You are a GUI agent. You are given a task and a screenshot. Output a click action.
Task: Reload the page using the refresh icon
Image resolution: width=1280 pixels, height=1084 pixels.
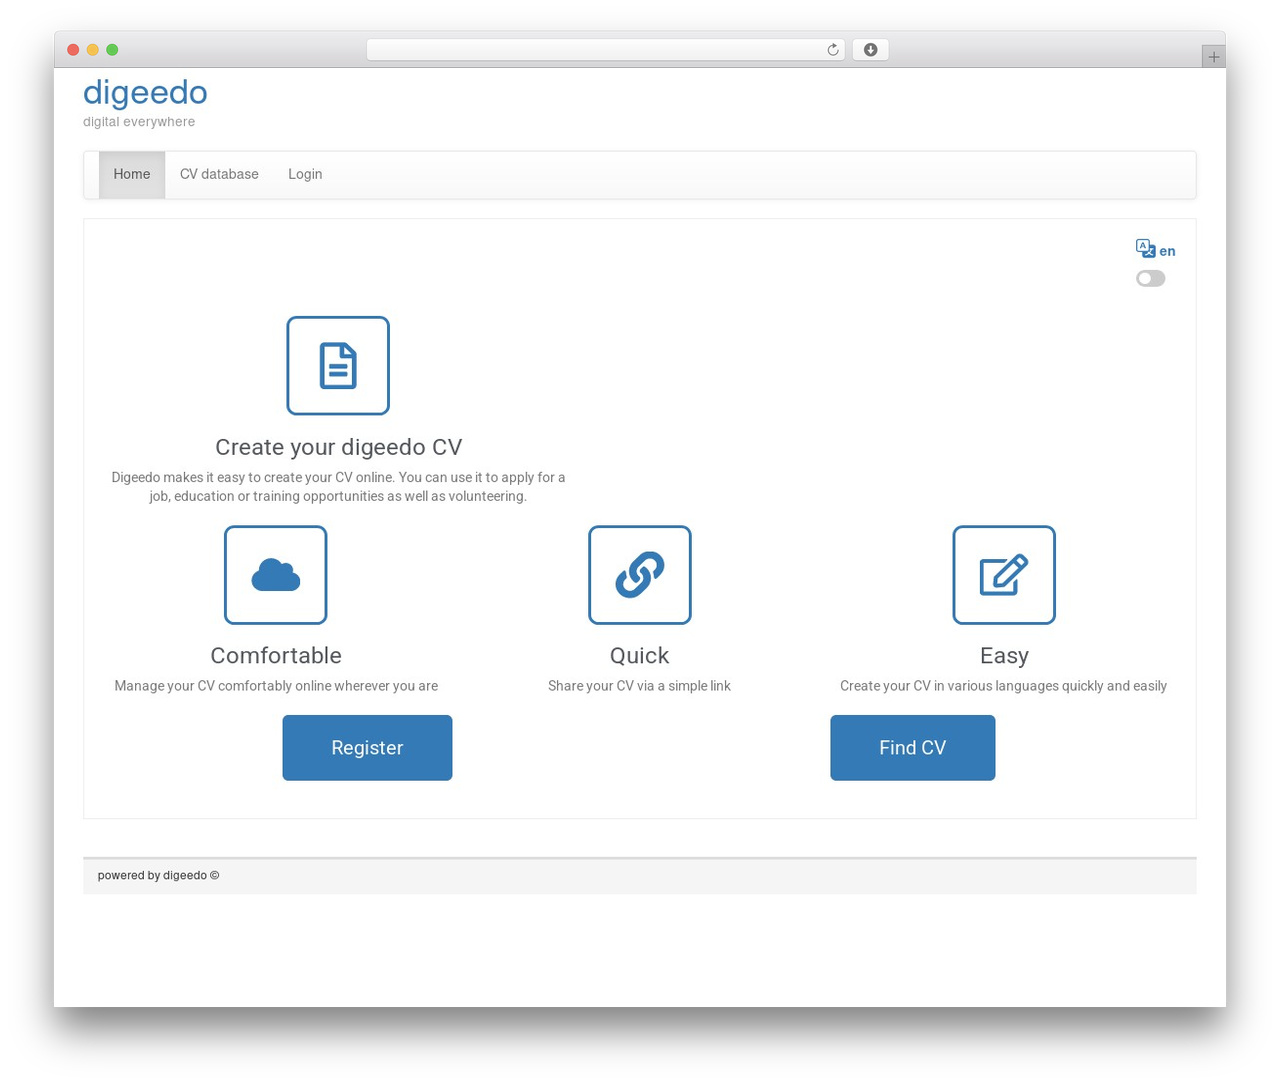(x=833, y=50)
